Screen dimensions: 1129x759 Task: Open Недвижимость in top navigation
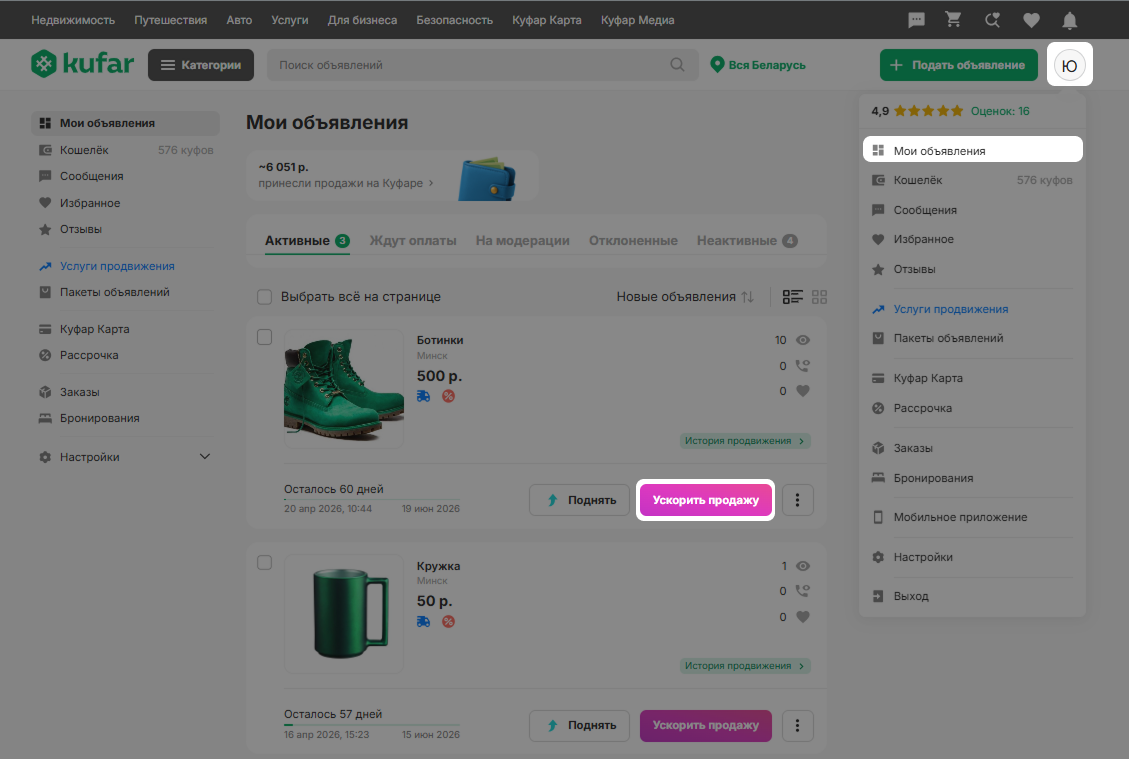[x=73, y=20]
